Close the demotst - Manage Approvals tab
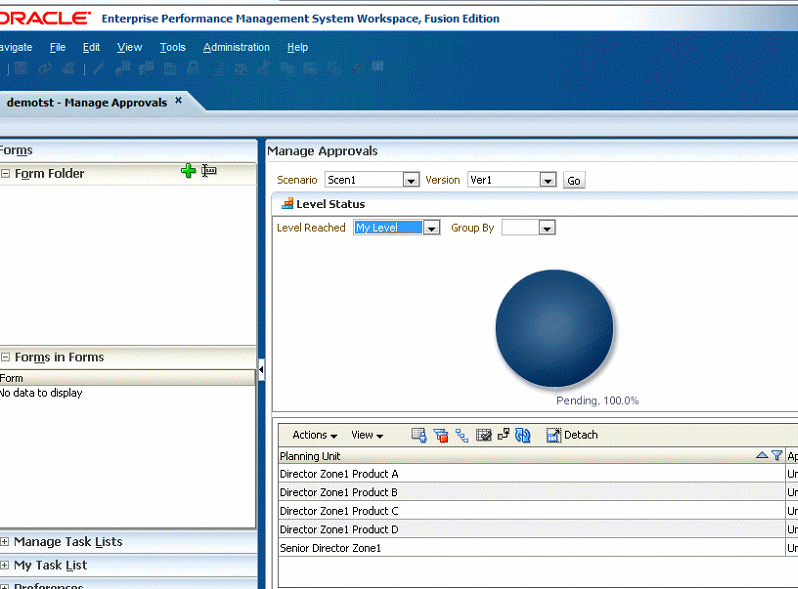Viewport: 798px width, 589px height. pos(179,100)
